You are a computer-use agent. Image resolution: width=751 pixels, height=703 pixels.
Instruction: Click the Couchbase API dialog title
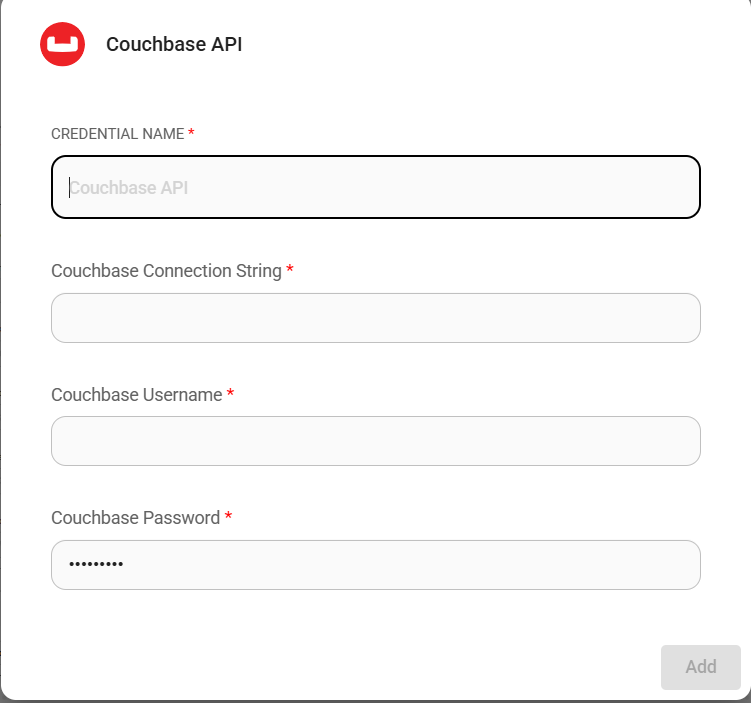(174, 45)
